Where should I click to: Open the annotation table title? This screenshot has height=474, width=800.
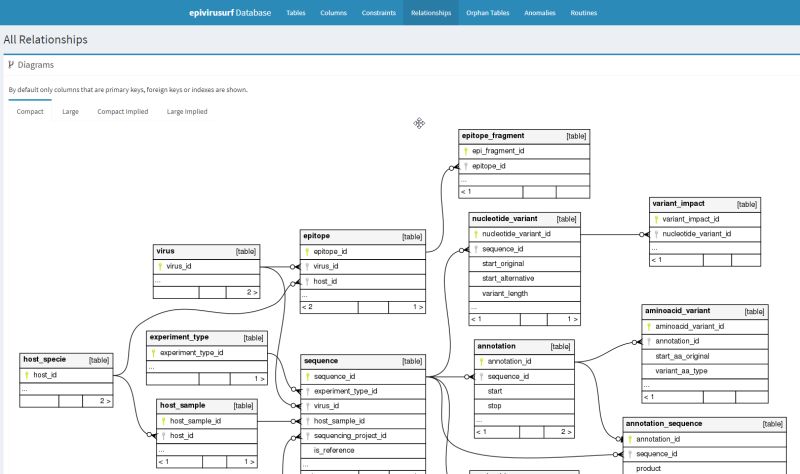tap(496, 346)
